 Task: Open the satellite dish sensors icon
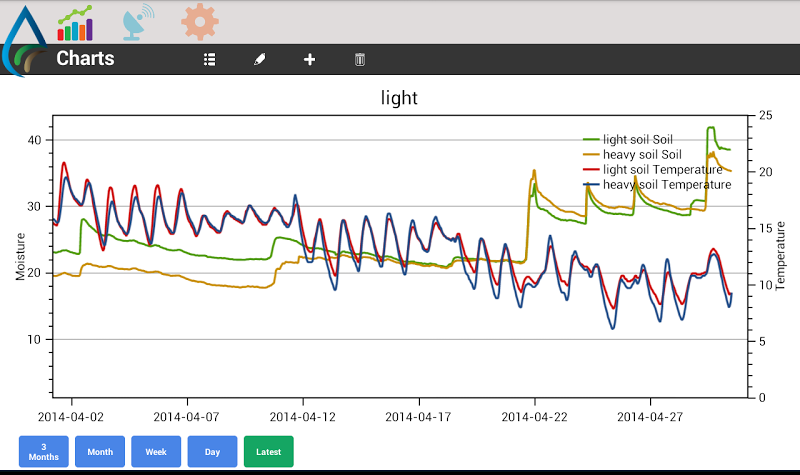138,22
